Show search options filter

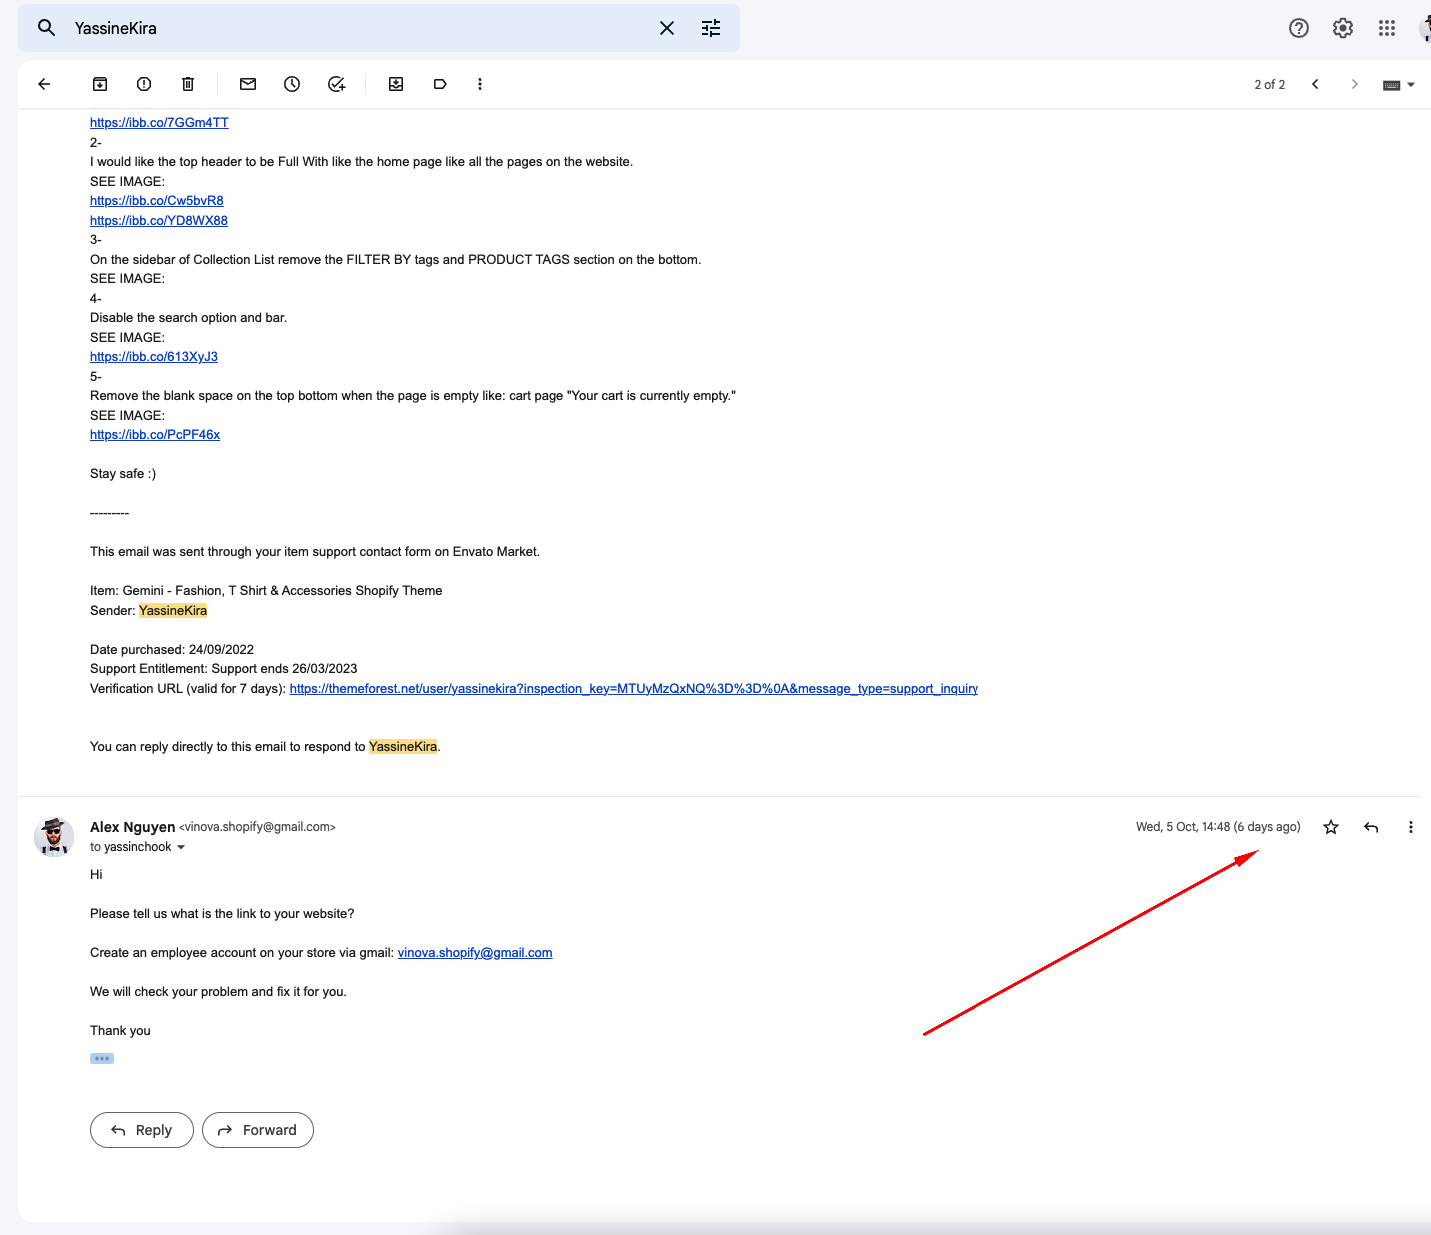pyautogui.click(x=711, y=28)
